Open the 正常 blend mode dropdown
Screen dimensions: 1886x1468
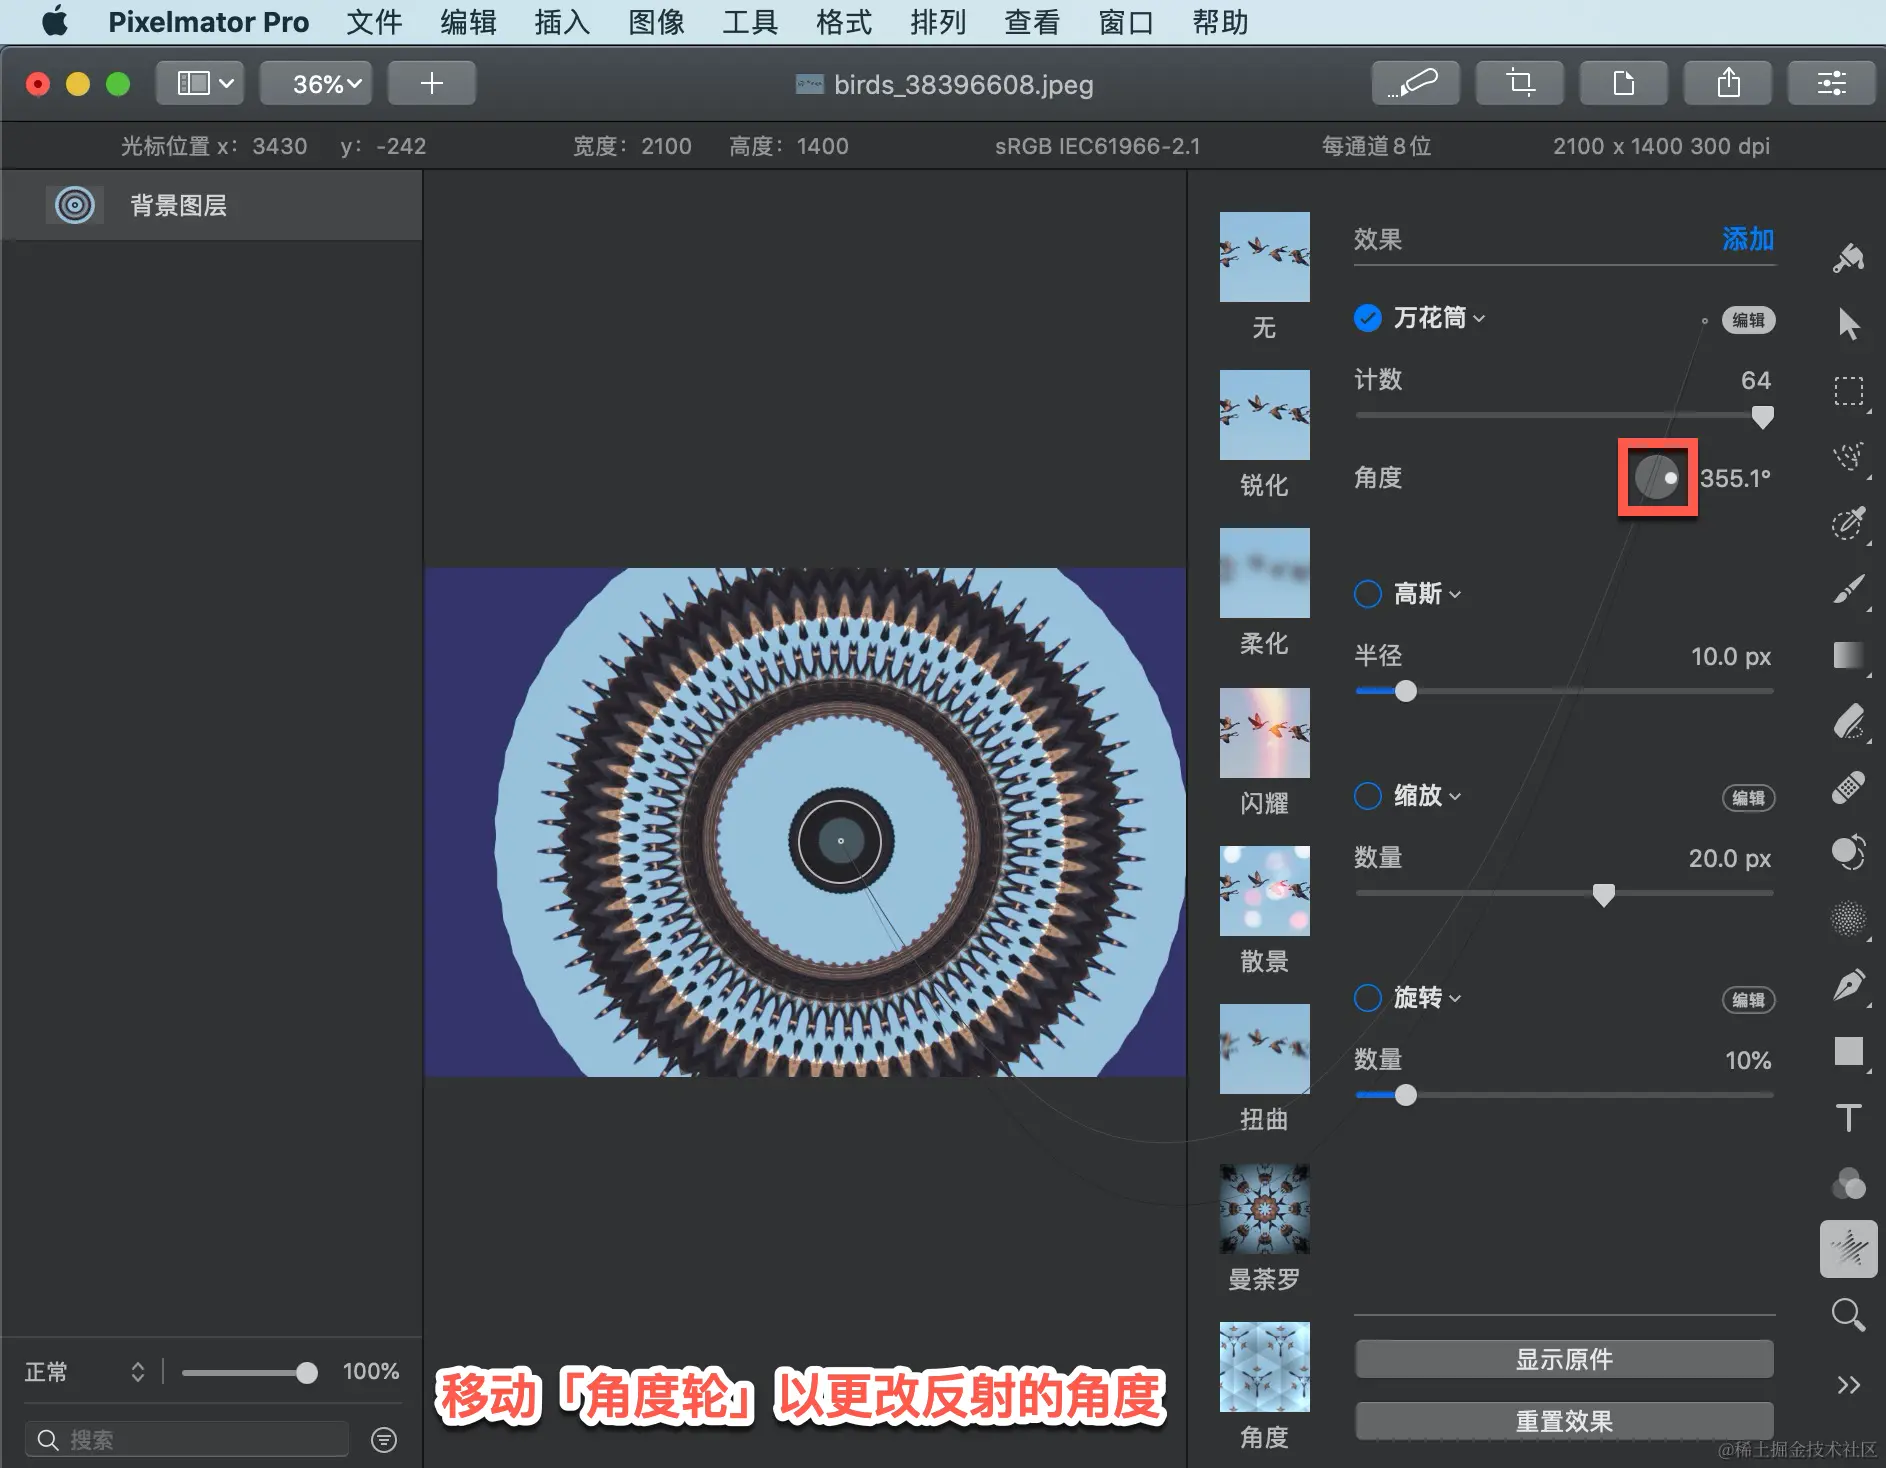pos(86,1372)
